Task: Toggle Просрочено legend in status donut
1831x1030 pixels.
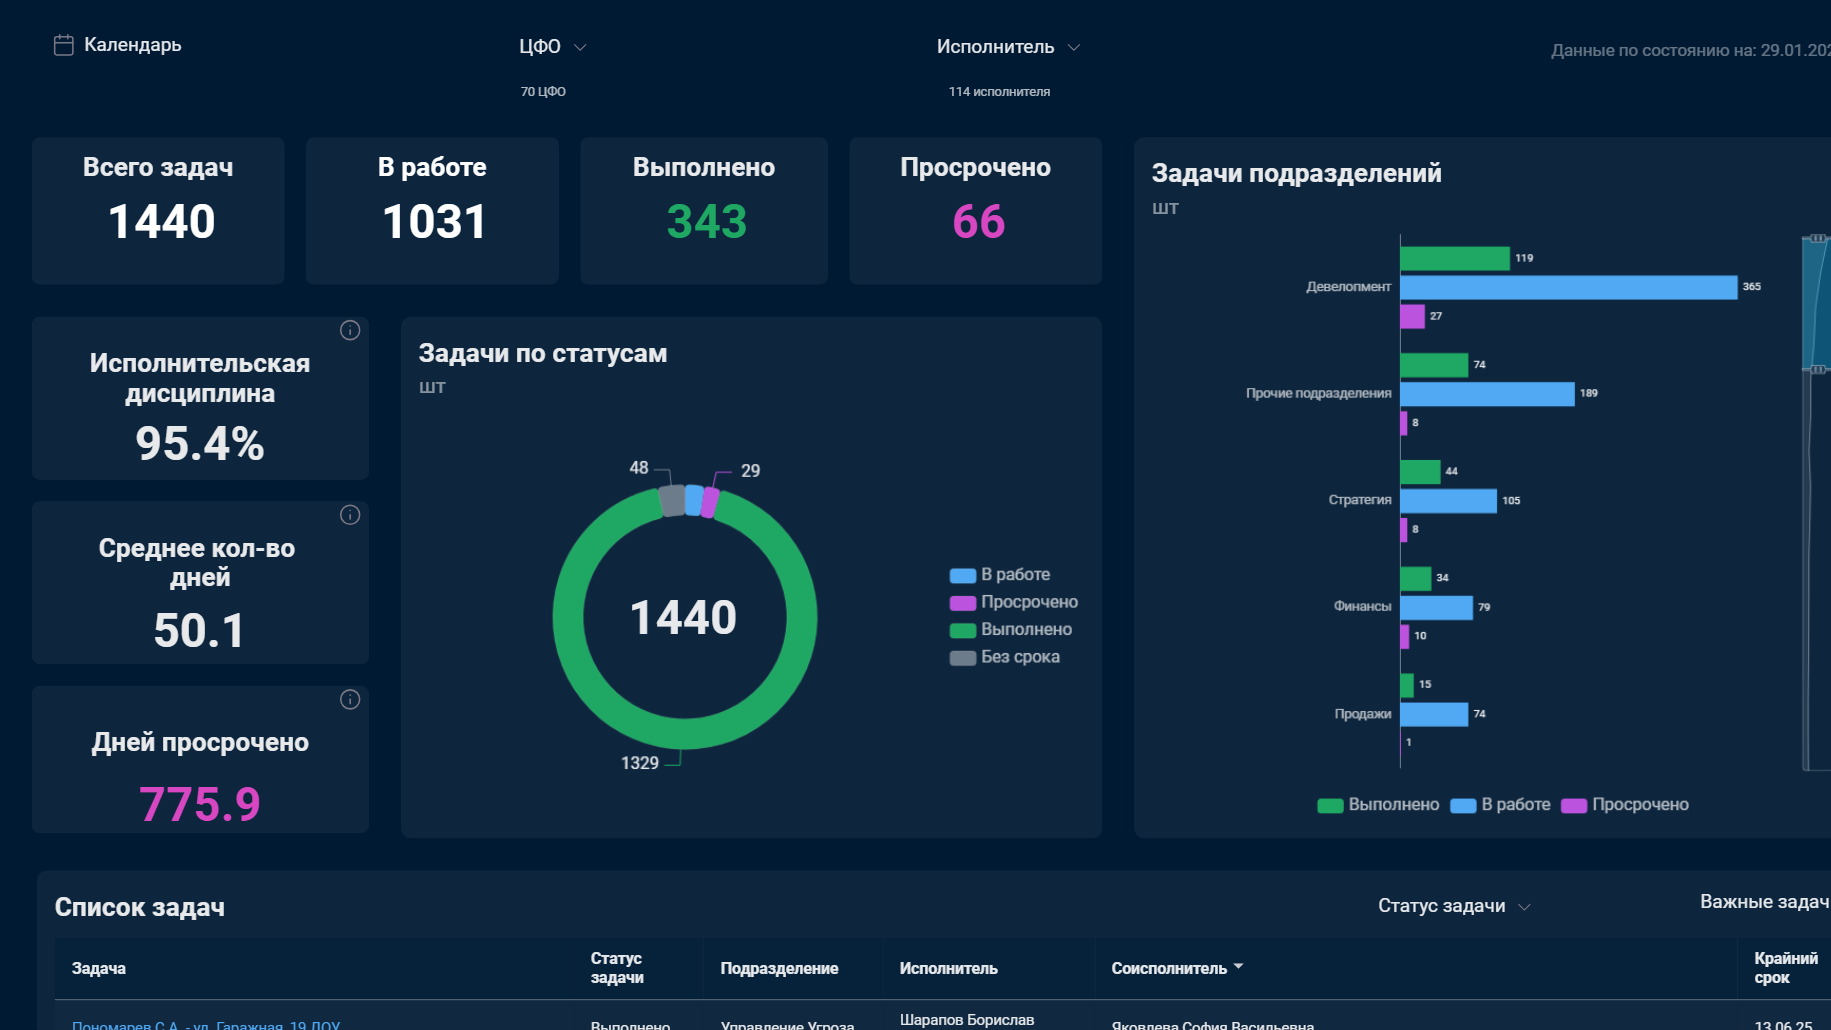Action: tap(1013, 602)
